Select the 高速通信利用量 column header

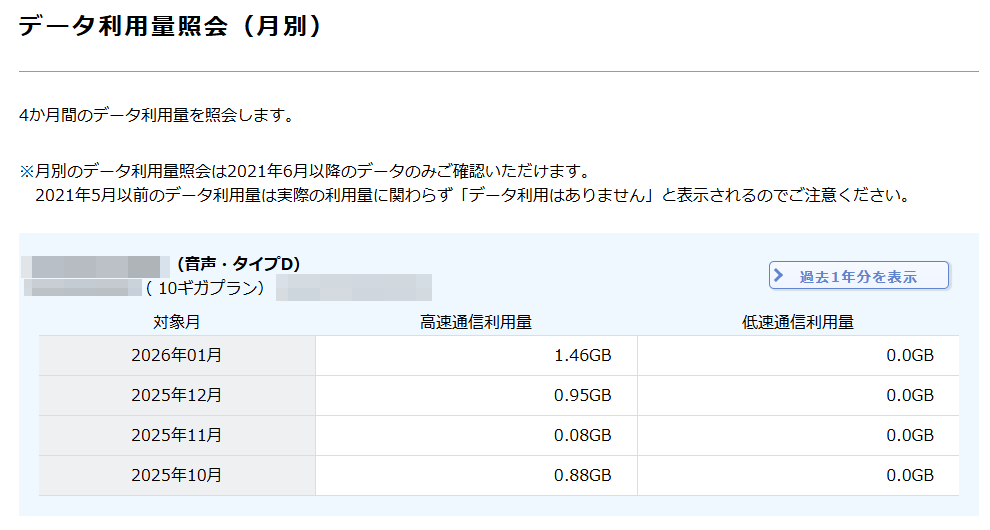(475, 322)
